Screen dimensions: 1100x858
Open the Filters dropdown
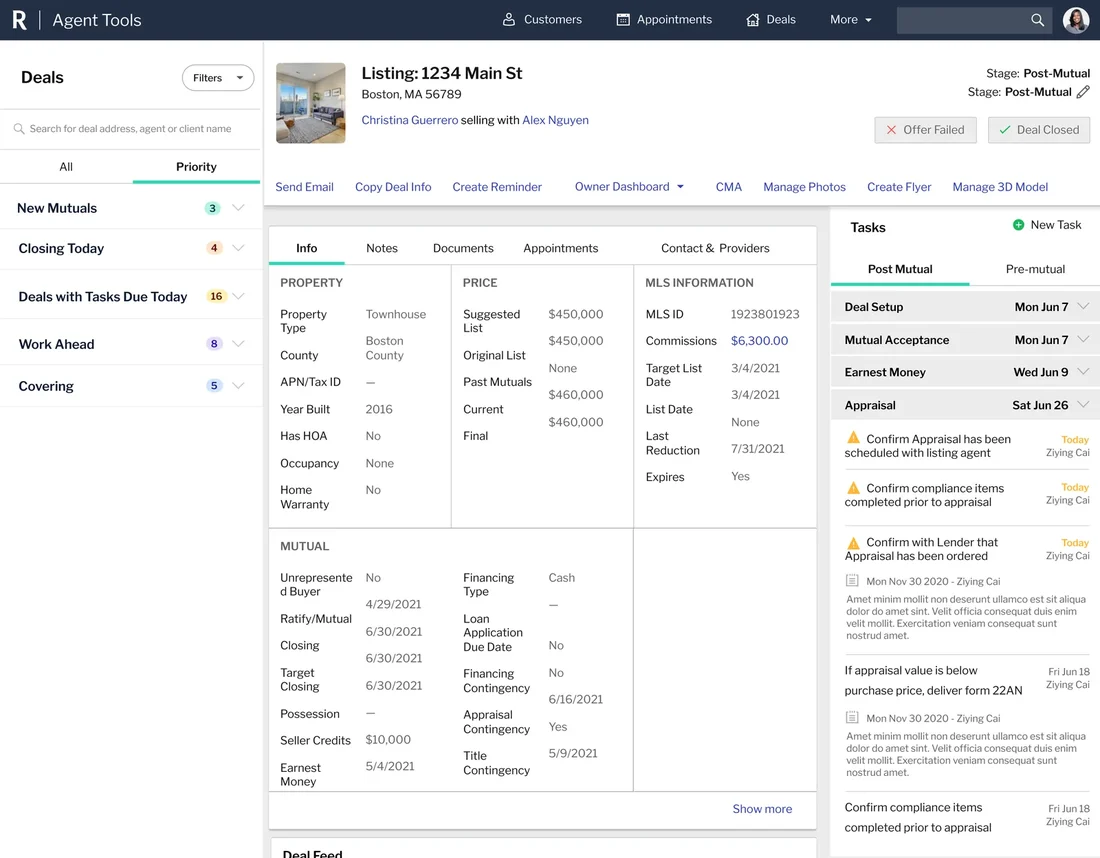pyautogui.click(x=218, y=78)
